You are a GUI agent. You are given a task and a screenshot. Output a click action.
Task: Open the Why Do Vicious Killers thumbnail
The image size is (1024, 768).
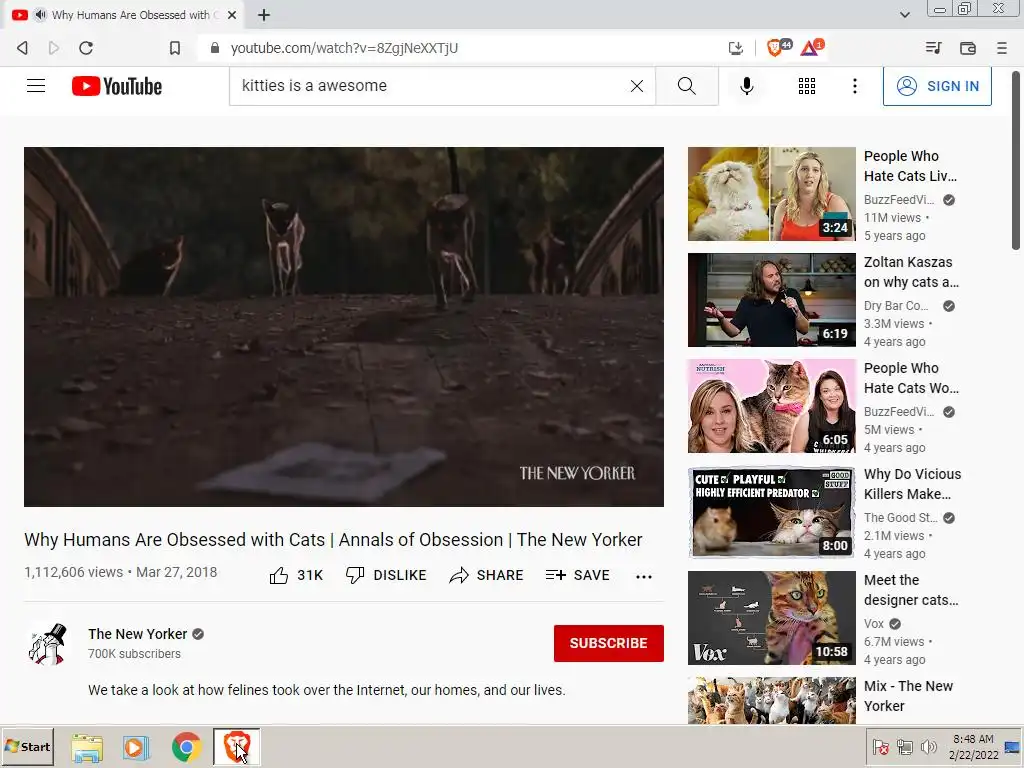click(771, 512)
